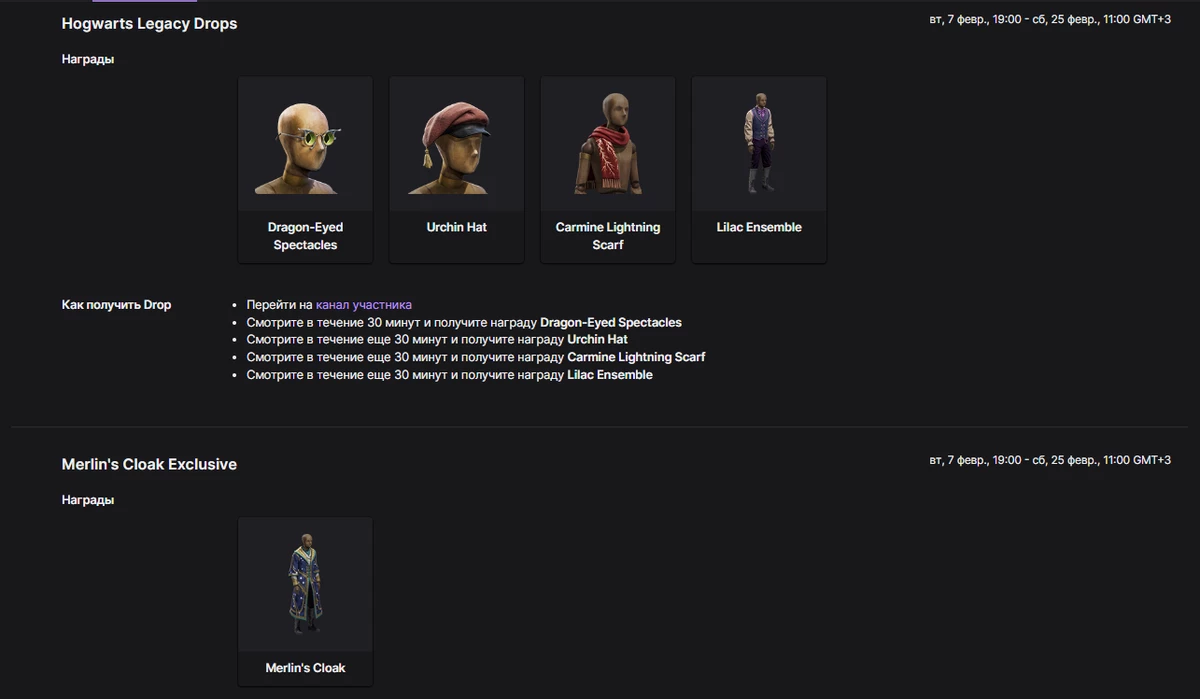The width and height of the screenshot is (1200, 699).
Task: Select the Urchin Hat reward image
Action: coord(456,144)
